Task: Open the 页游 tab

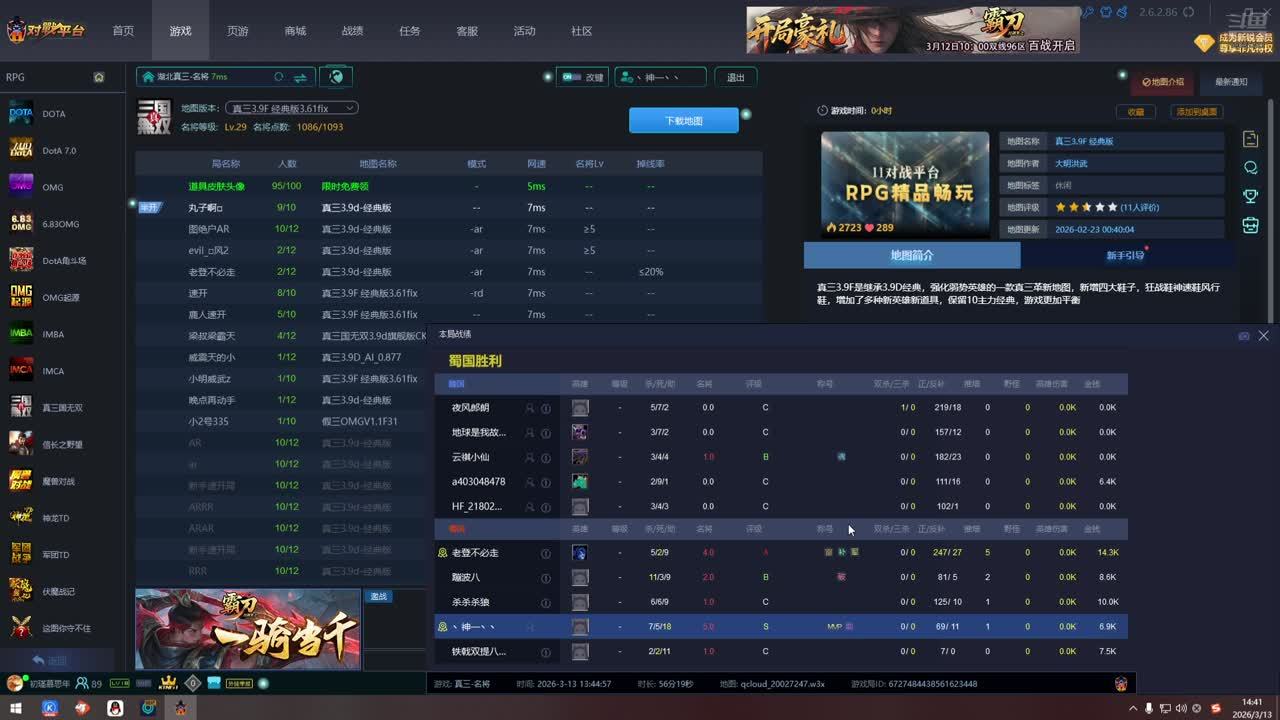Action: click(x=237, y=31)
